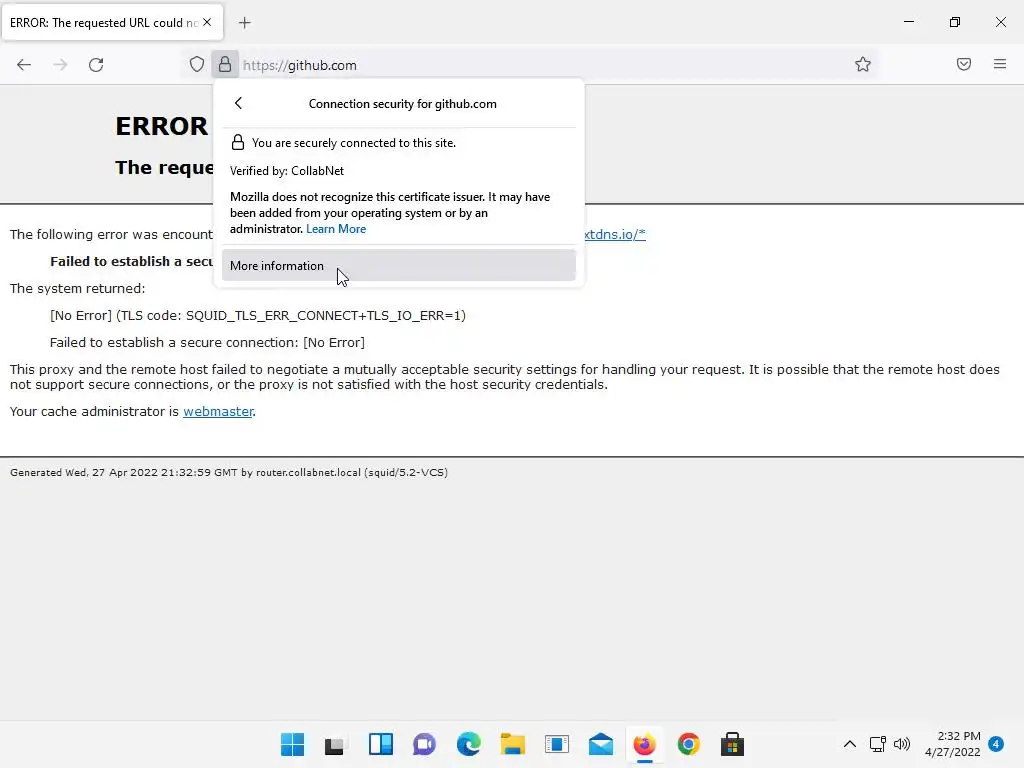Click the Firefox taskbar icon

coord(645,744)
